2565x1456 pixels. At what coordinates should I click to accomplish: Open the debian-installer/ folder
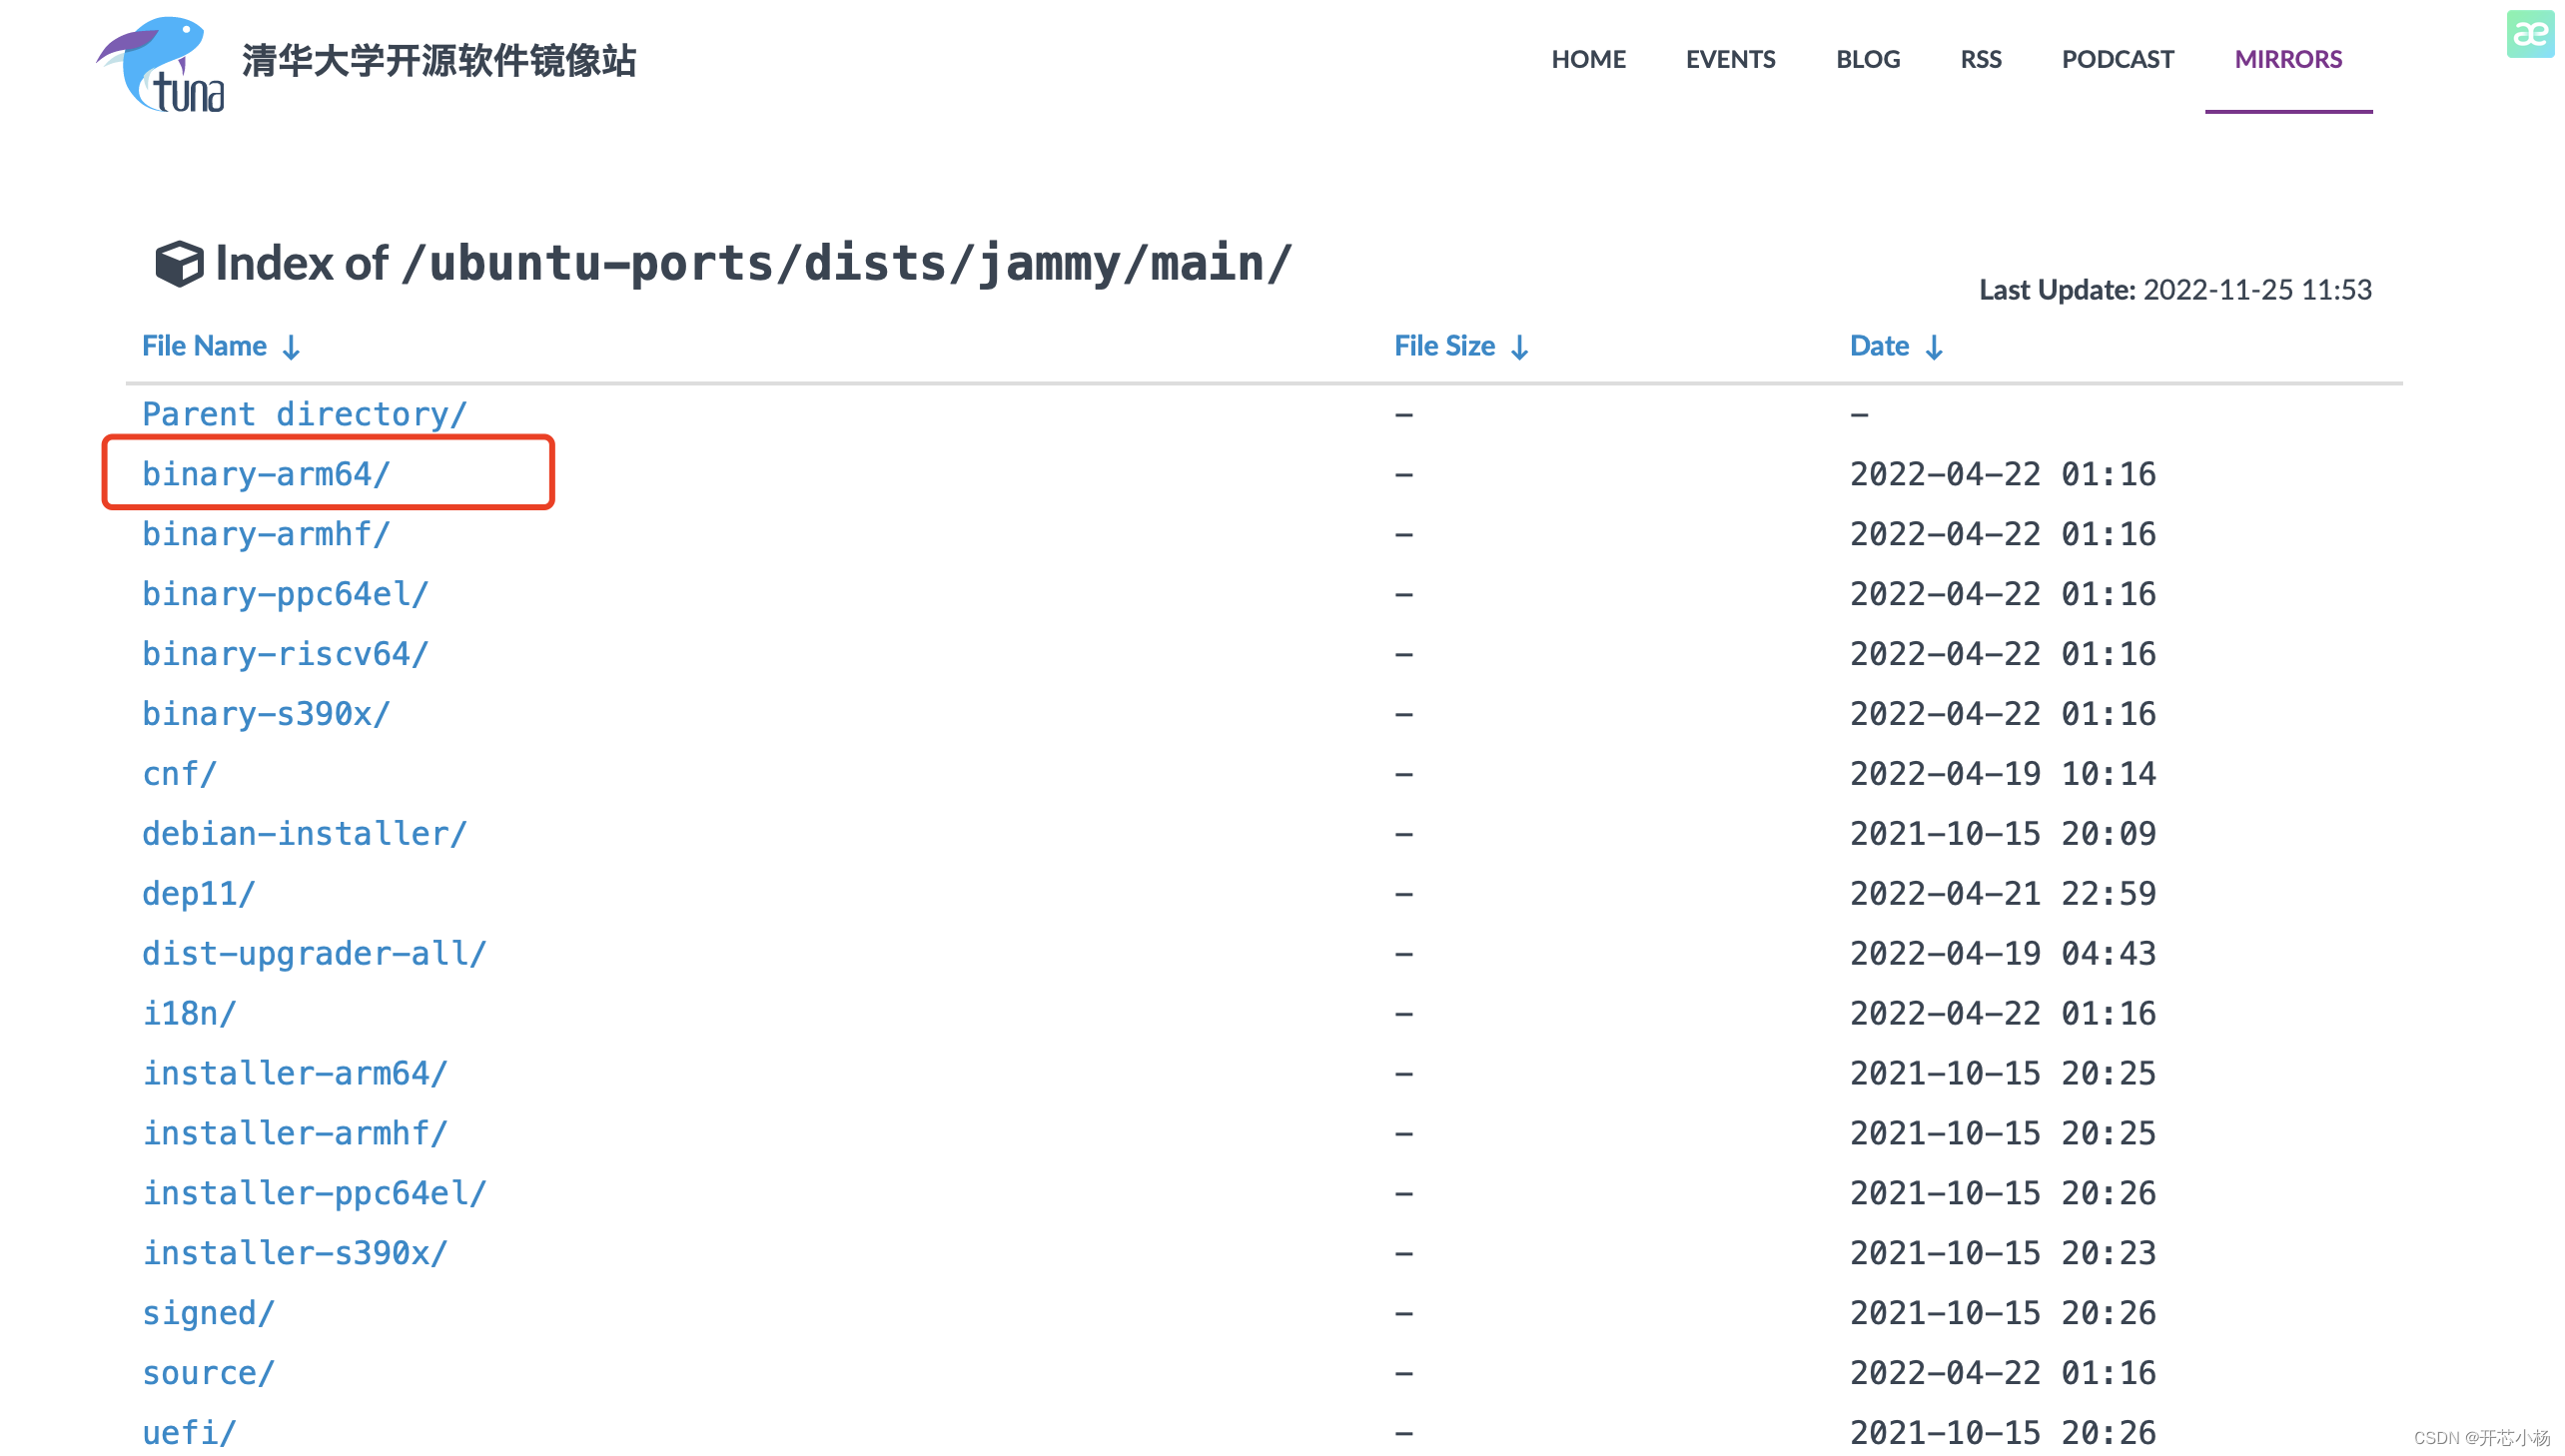coord(304,834)
